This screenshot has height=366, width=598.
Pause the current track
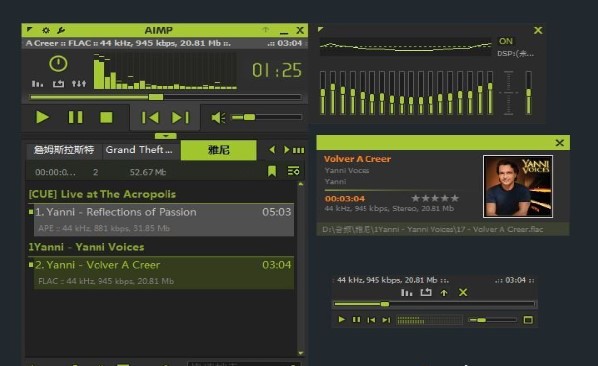pos(76,117)
